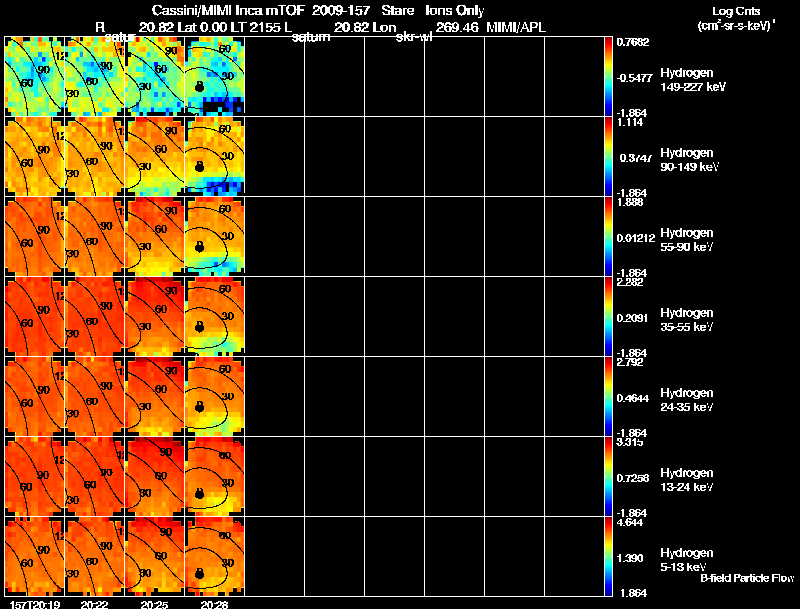The height and width of the screenshot is (609, 800).
Task: Click the color scale value '0.7682'
Action: click(633, 42)
